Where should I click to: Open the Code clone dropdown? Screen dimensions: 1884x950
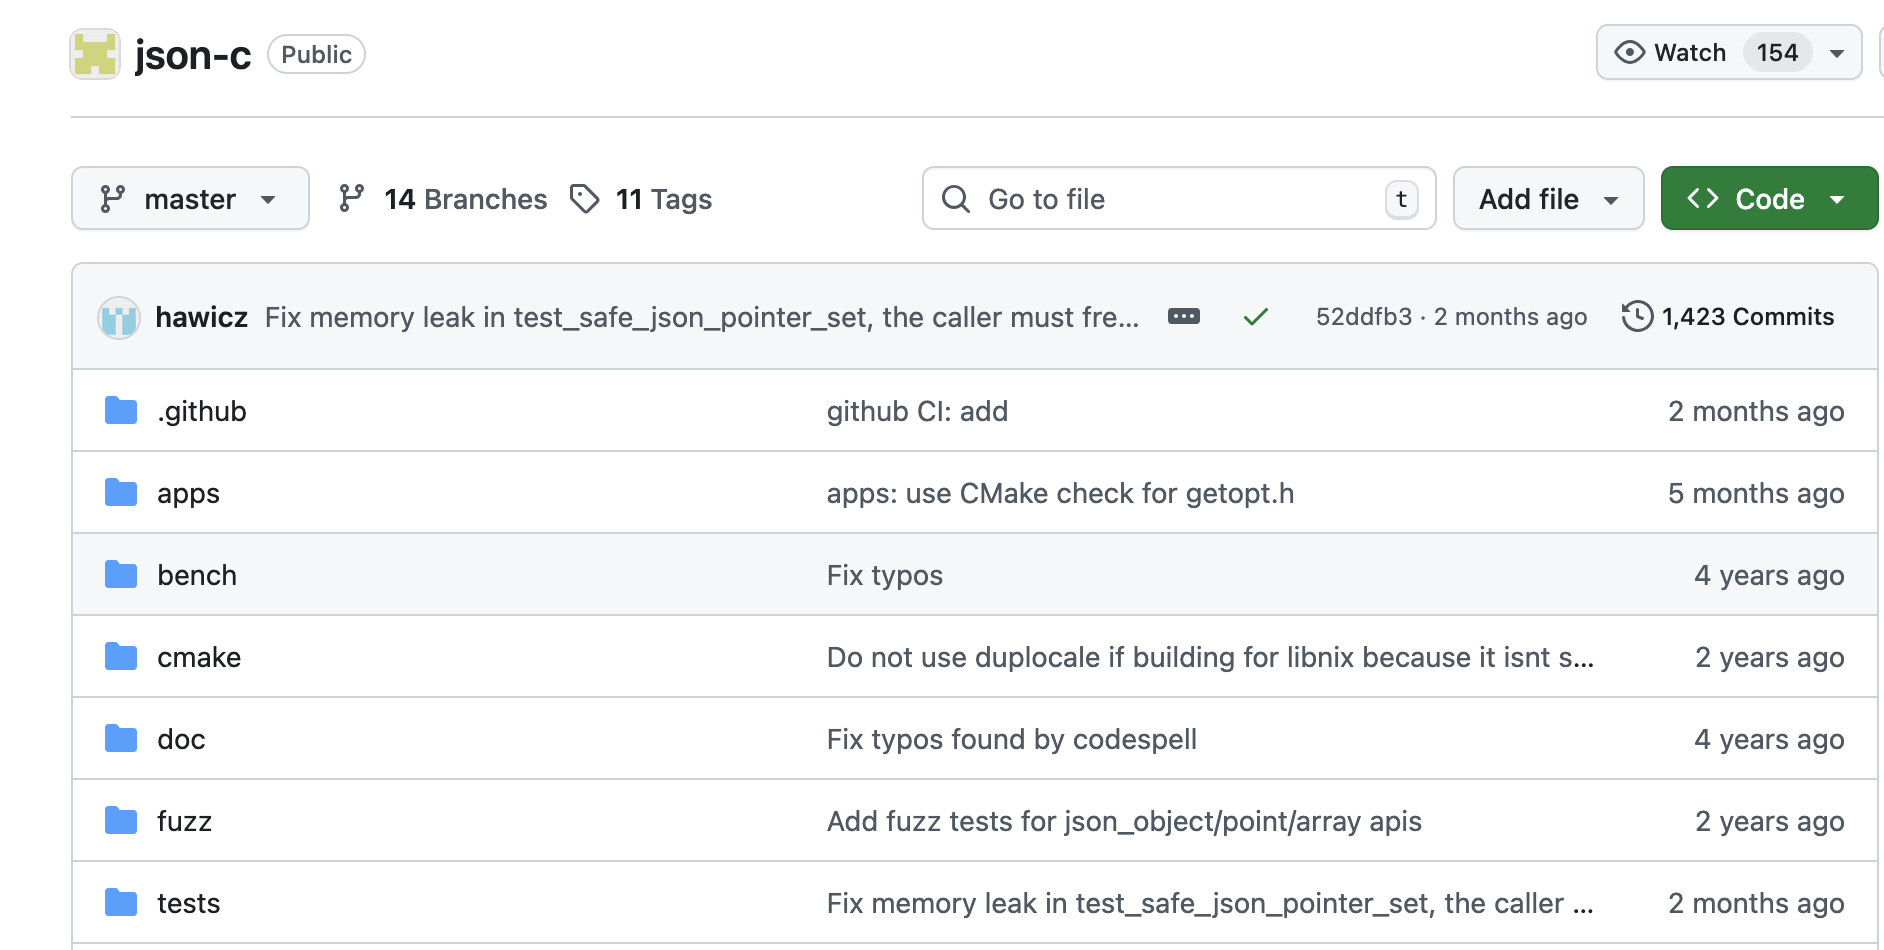pos(1769,198)
